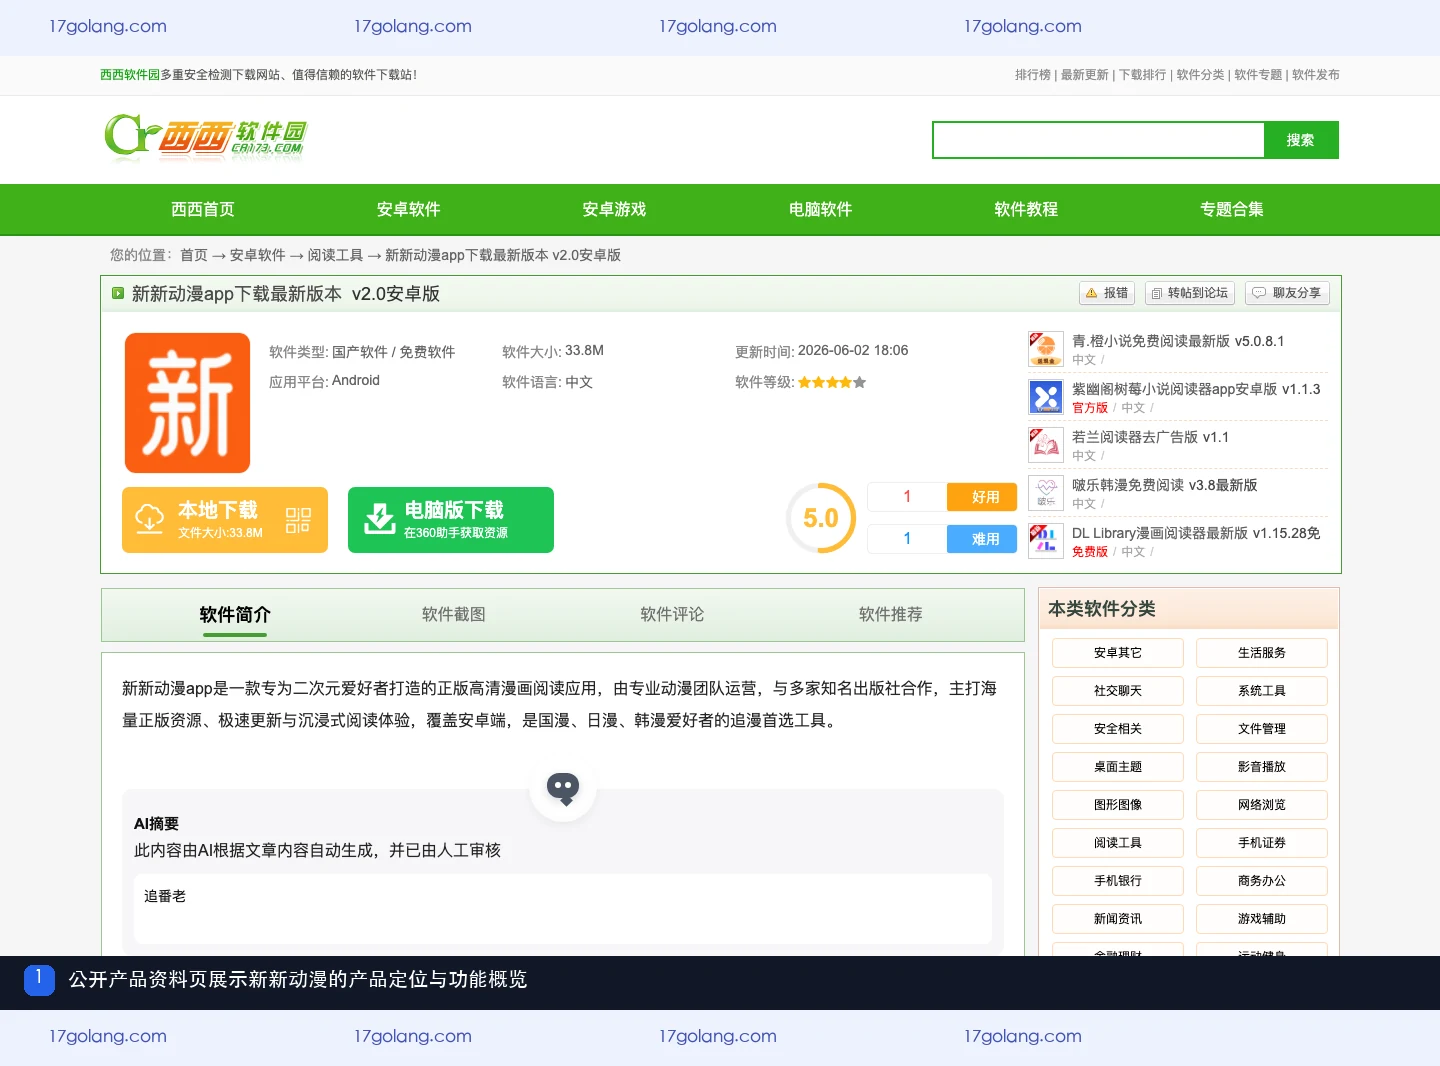Click 软件专题 top link
This screenshot has height=1066, width=1440.
[1258, 75]
